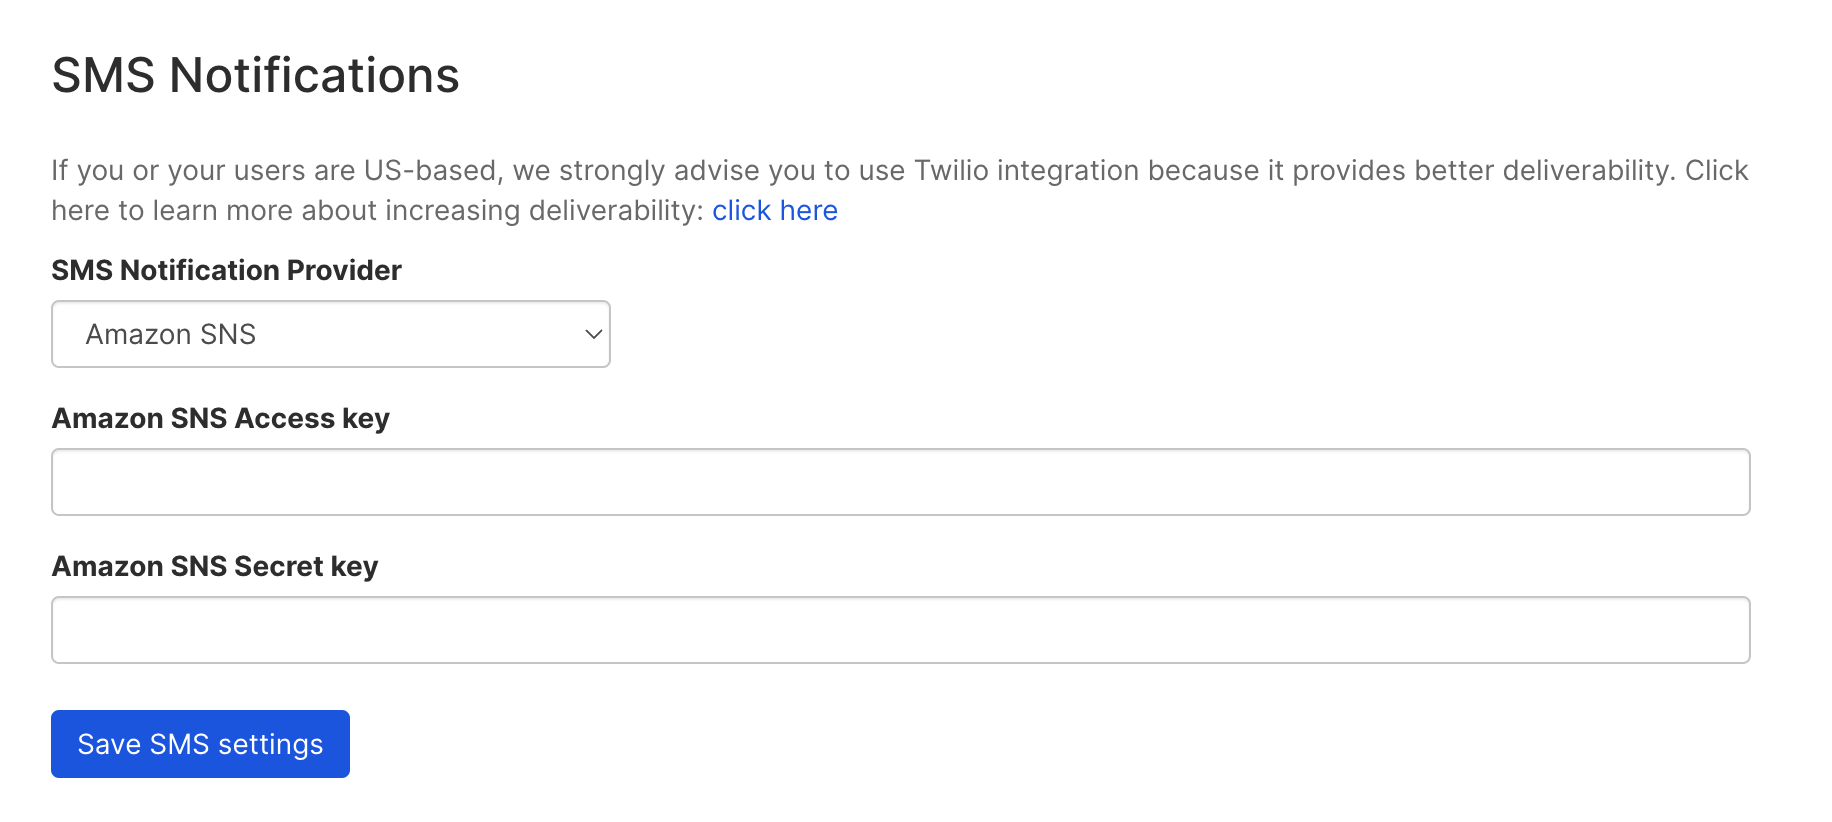
Task: Select the provider combo box showing Amazon SNS
Action: pos(330,334)
